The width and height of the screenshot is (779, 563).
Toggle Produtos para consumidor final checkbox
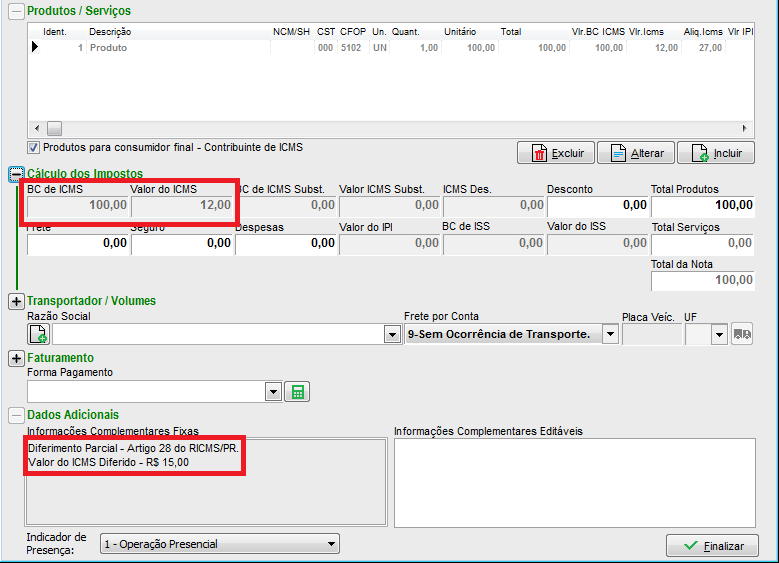click(33, 148)
